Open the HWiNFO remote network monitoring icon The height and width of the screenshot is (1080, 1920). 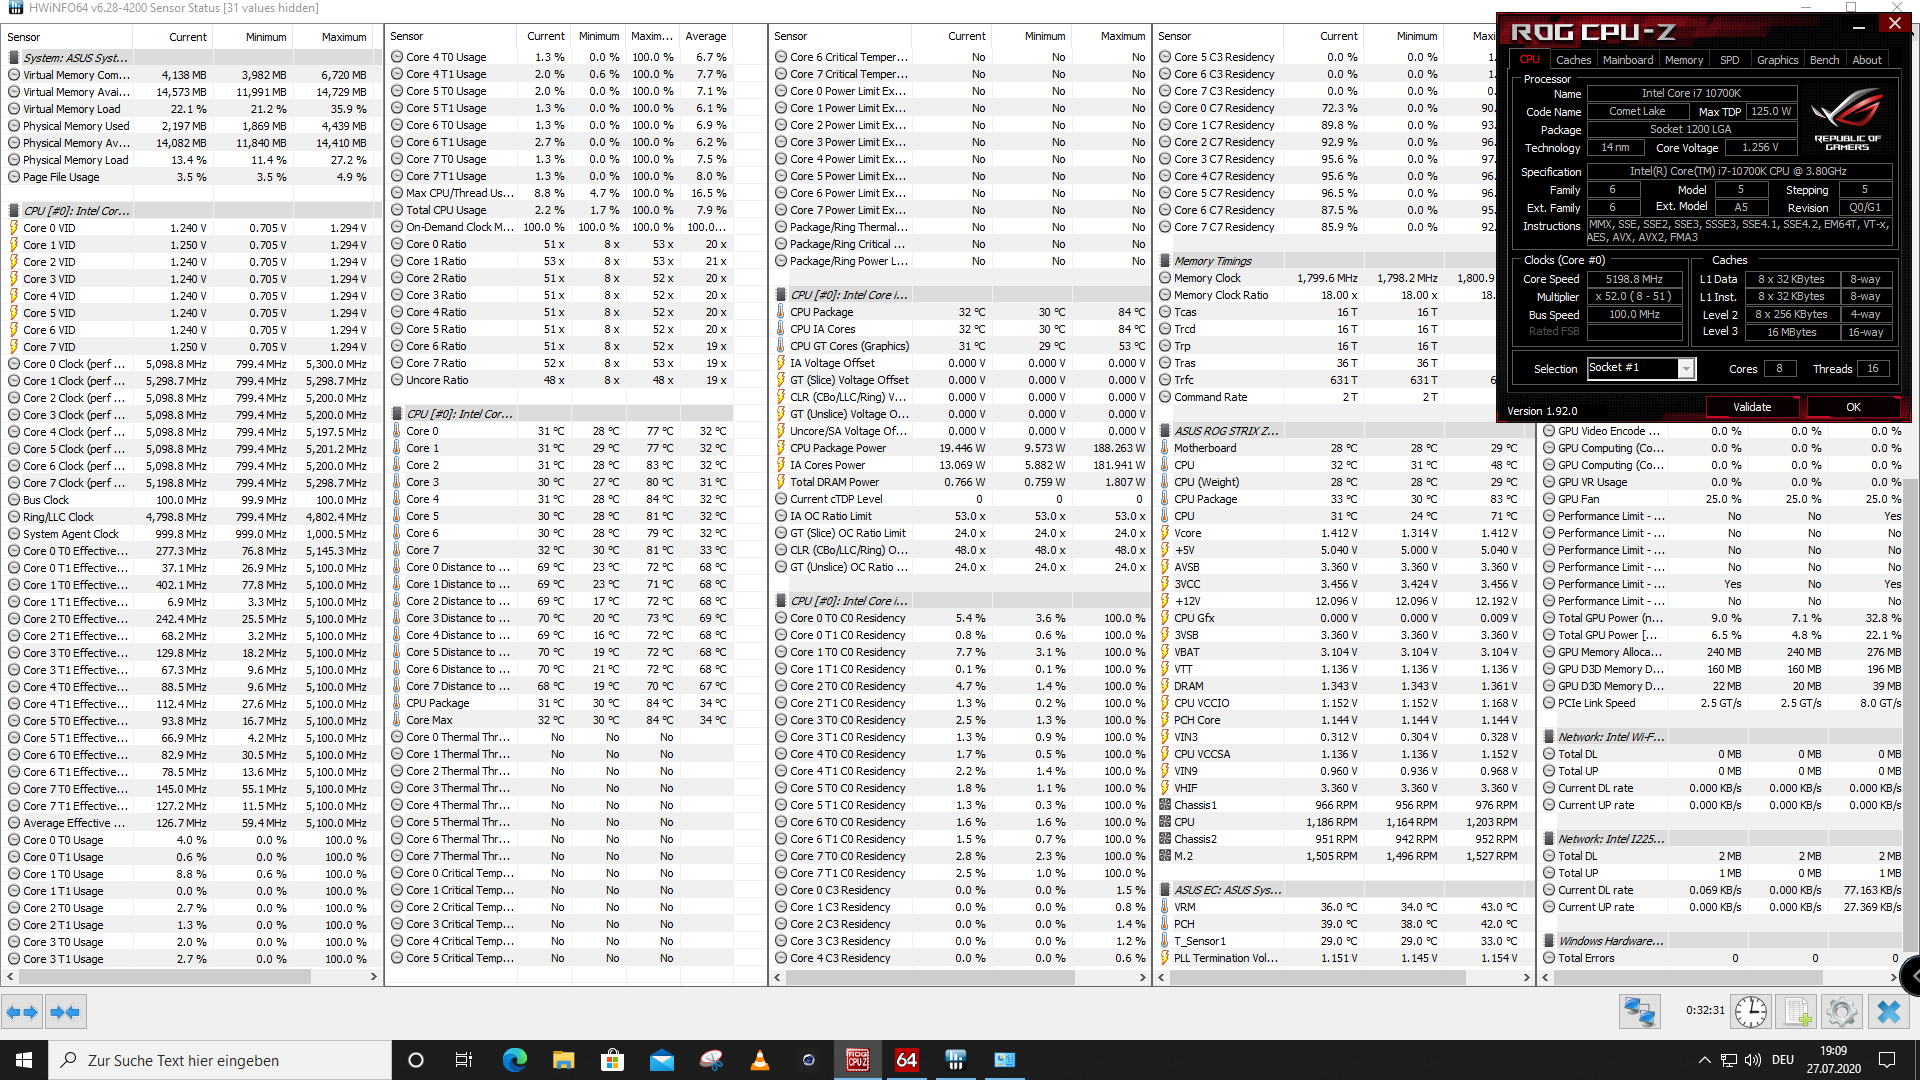(x=1640, y=1012)
